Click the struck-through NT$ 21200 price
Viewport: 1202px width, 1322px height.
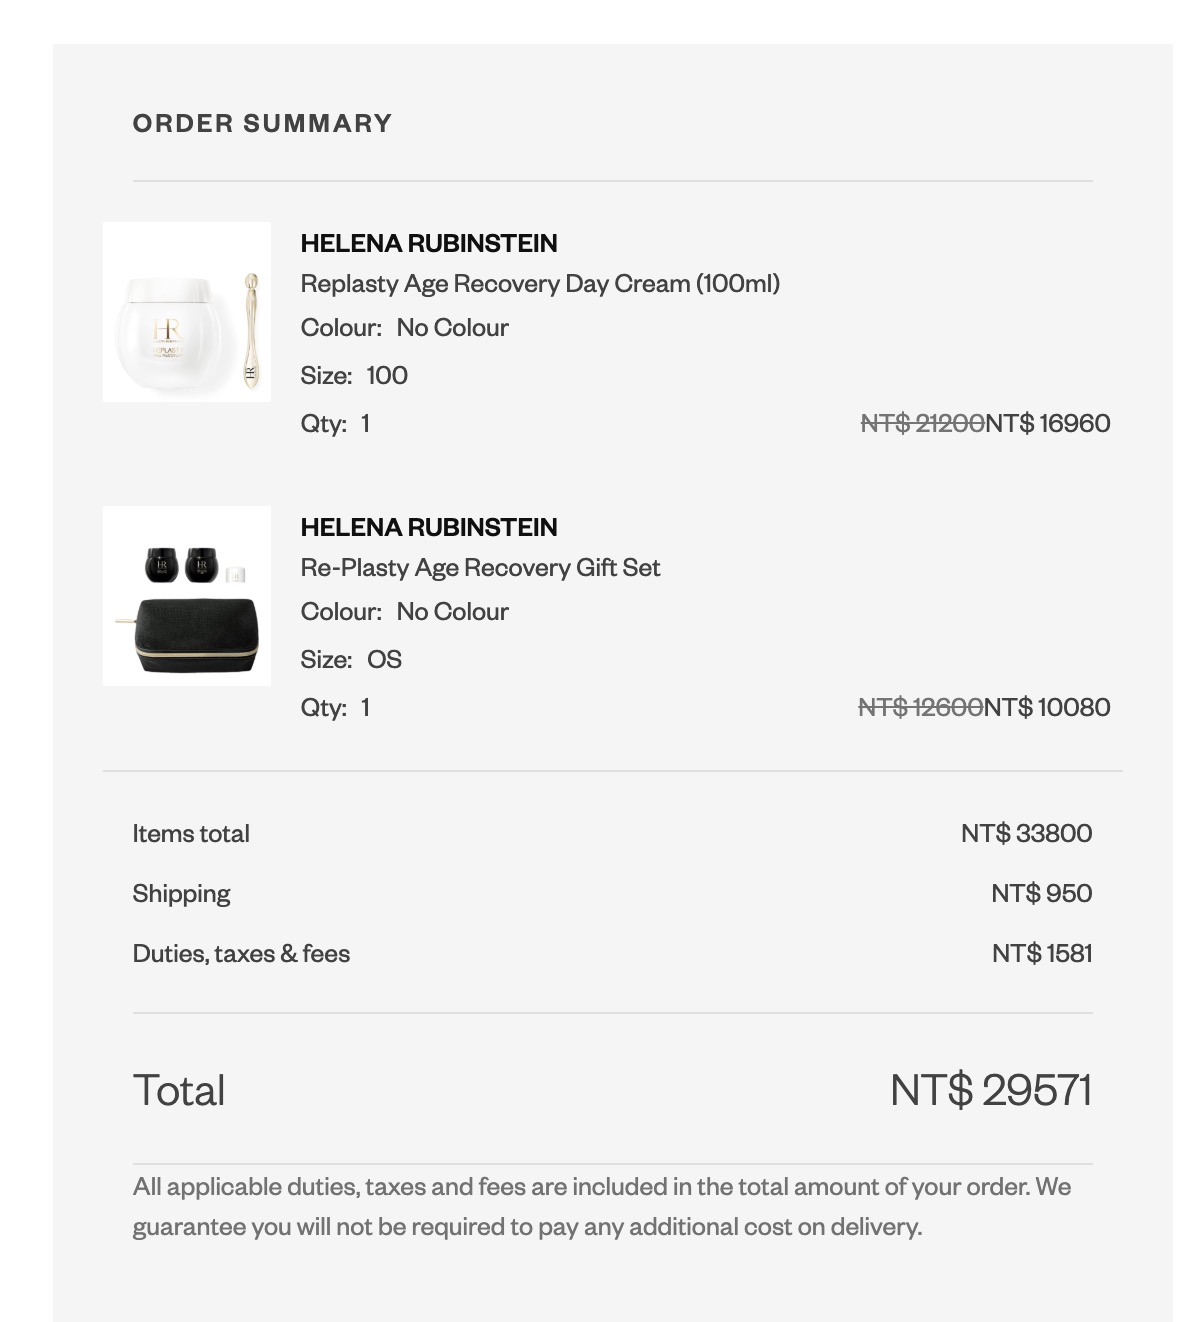tap(922, 423)
